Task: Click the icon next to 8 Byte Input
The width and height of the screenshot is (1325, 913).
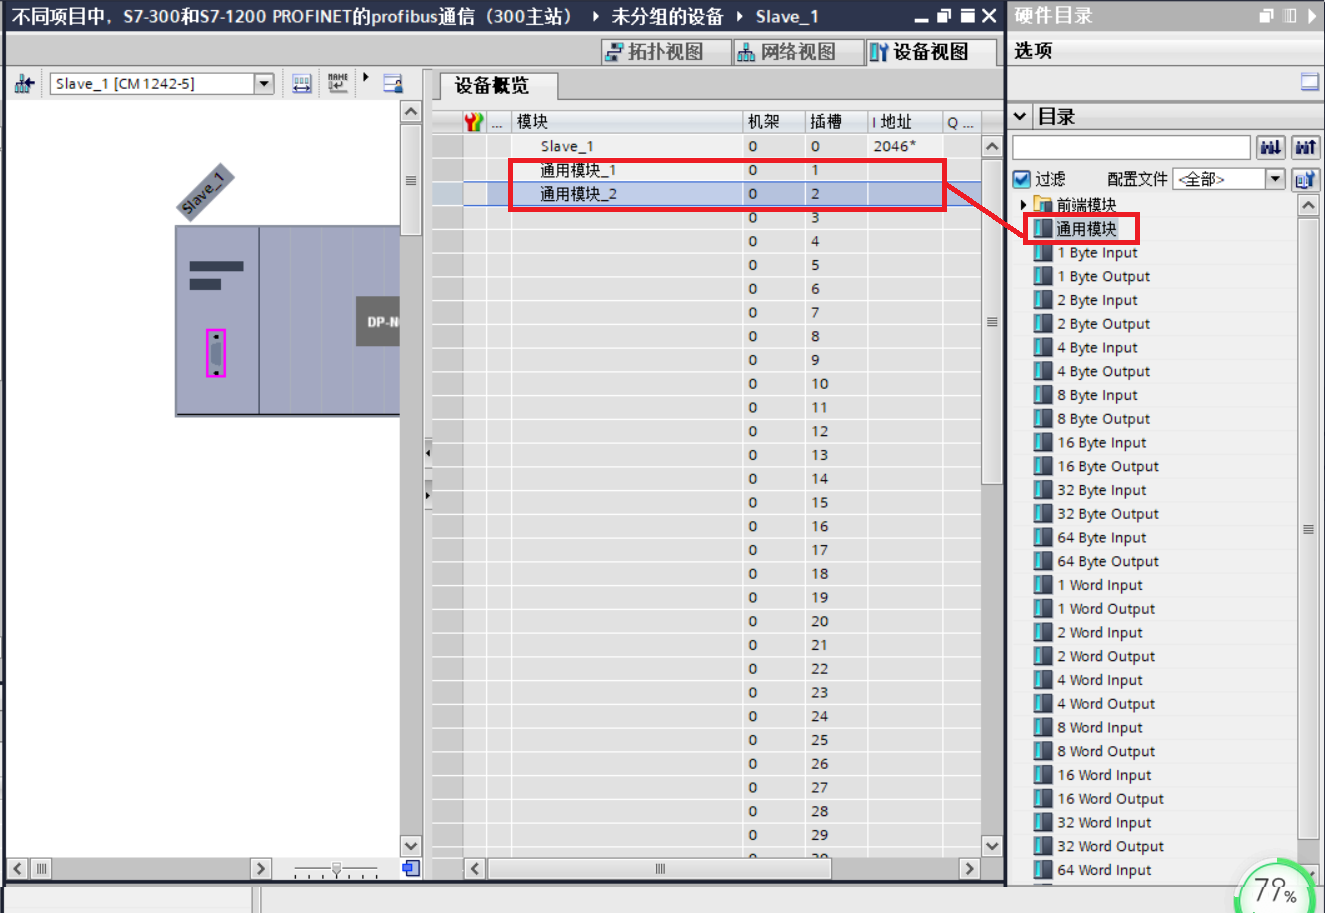Action: coord(1043,395)
